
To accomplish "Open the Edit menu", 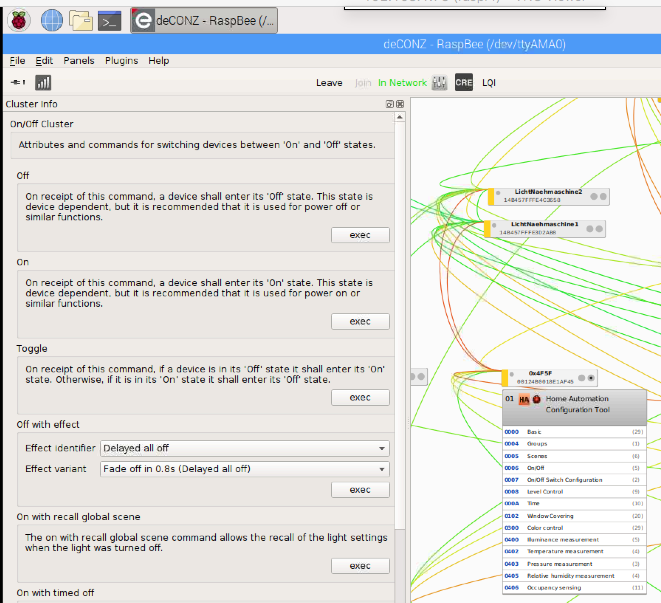I will click(x=44, y=61).
